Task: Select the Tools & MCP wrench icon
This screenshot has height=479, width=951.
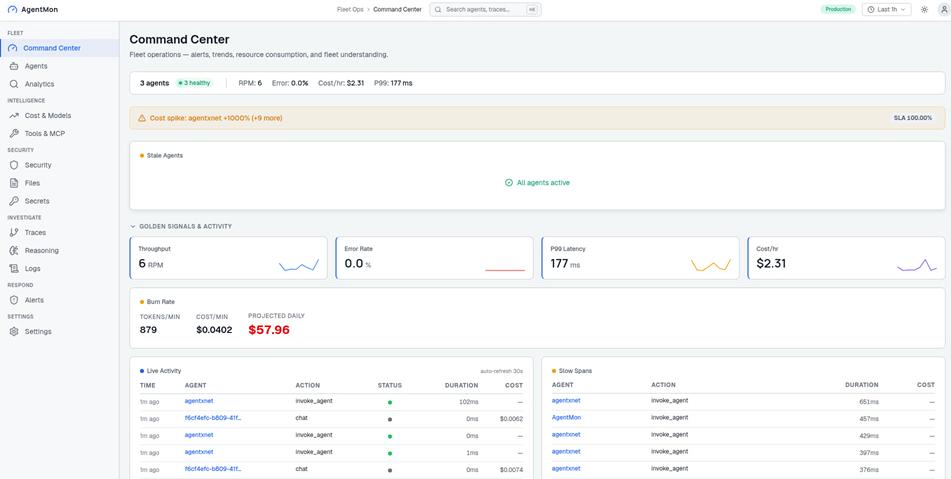Action: [14, 133]
